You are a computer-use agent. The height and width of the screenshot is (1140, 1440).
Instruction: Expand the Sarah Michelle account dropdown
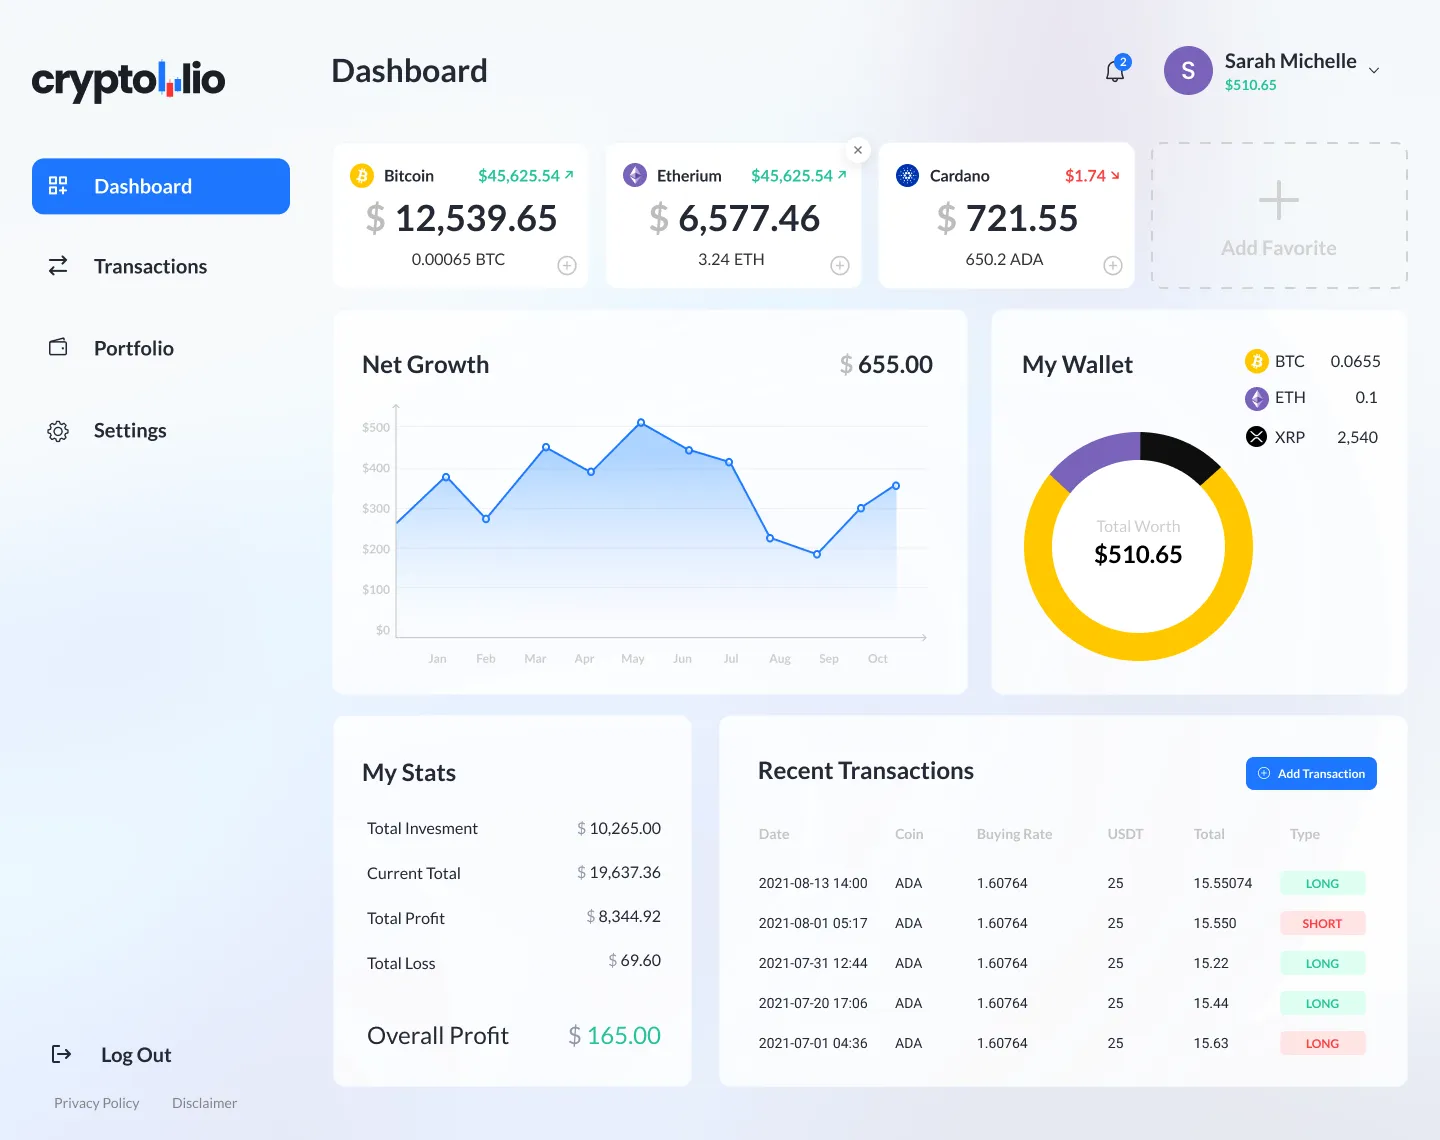click(x=1374, y=71)
